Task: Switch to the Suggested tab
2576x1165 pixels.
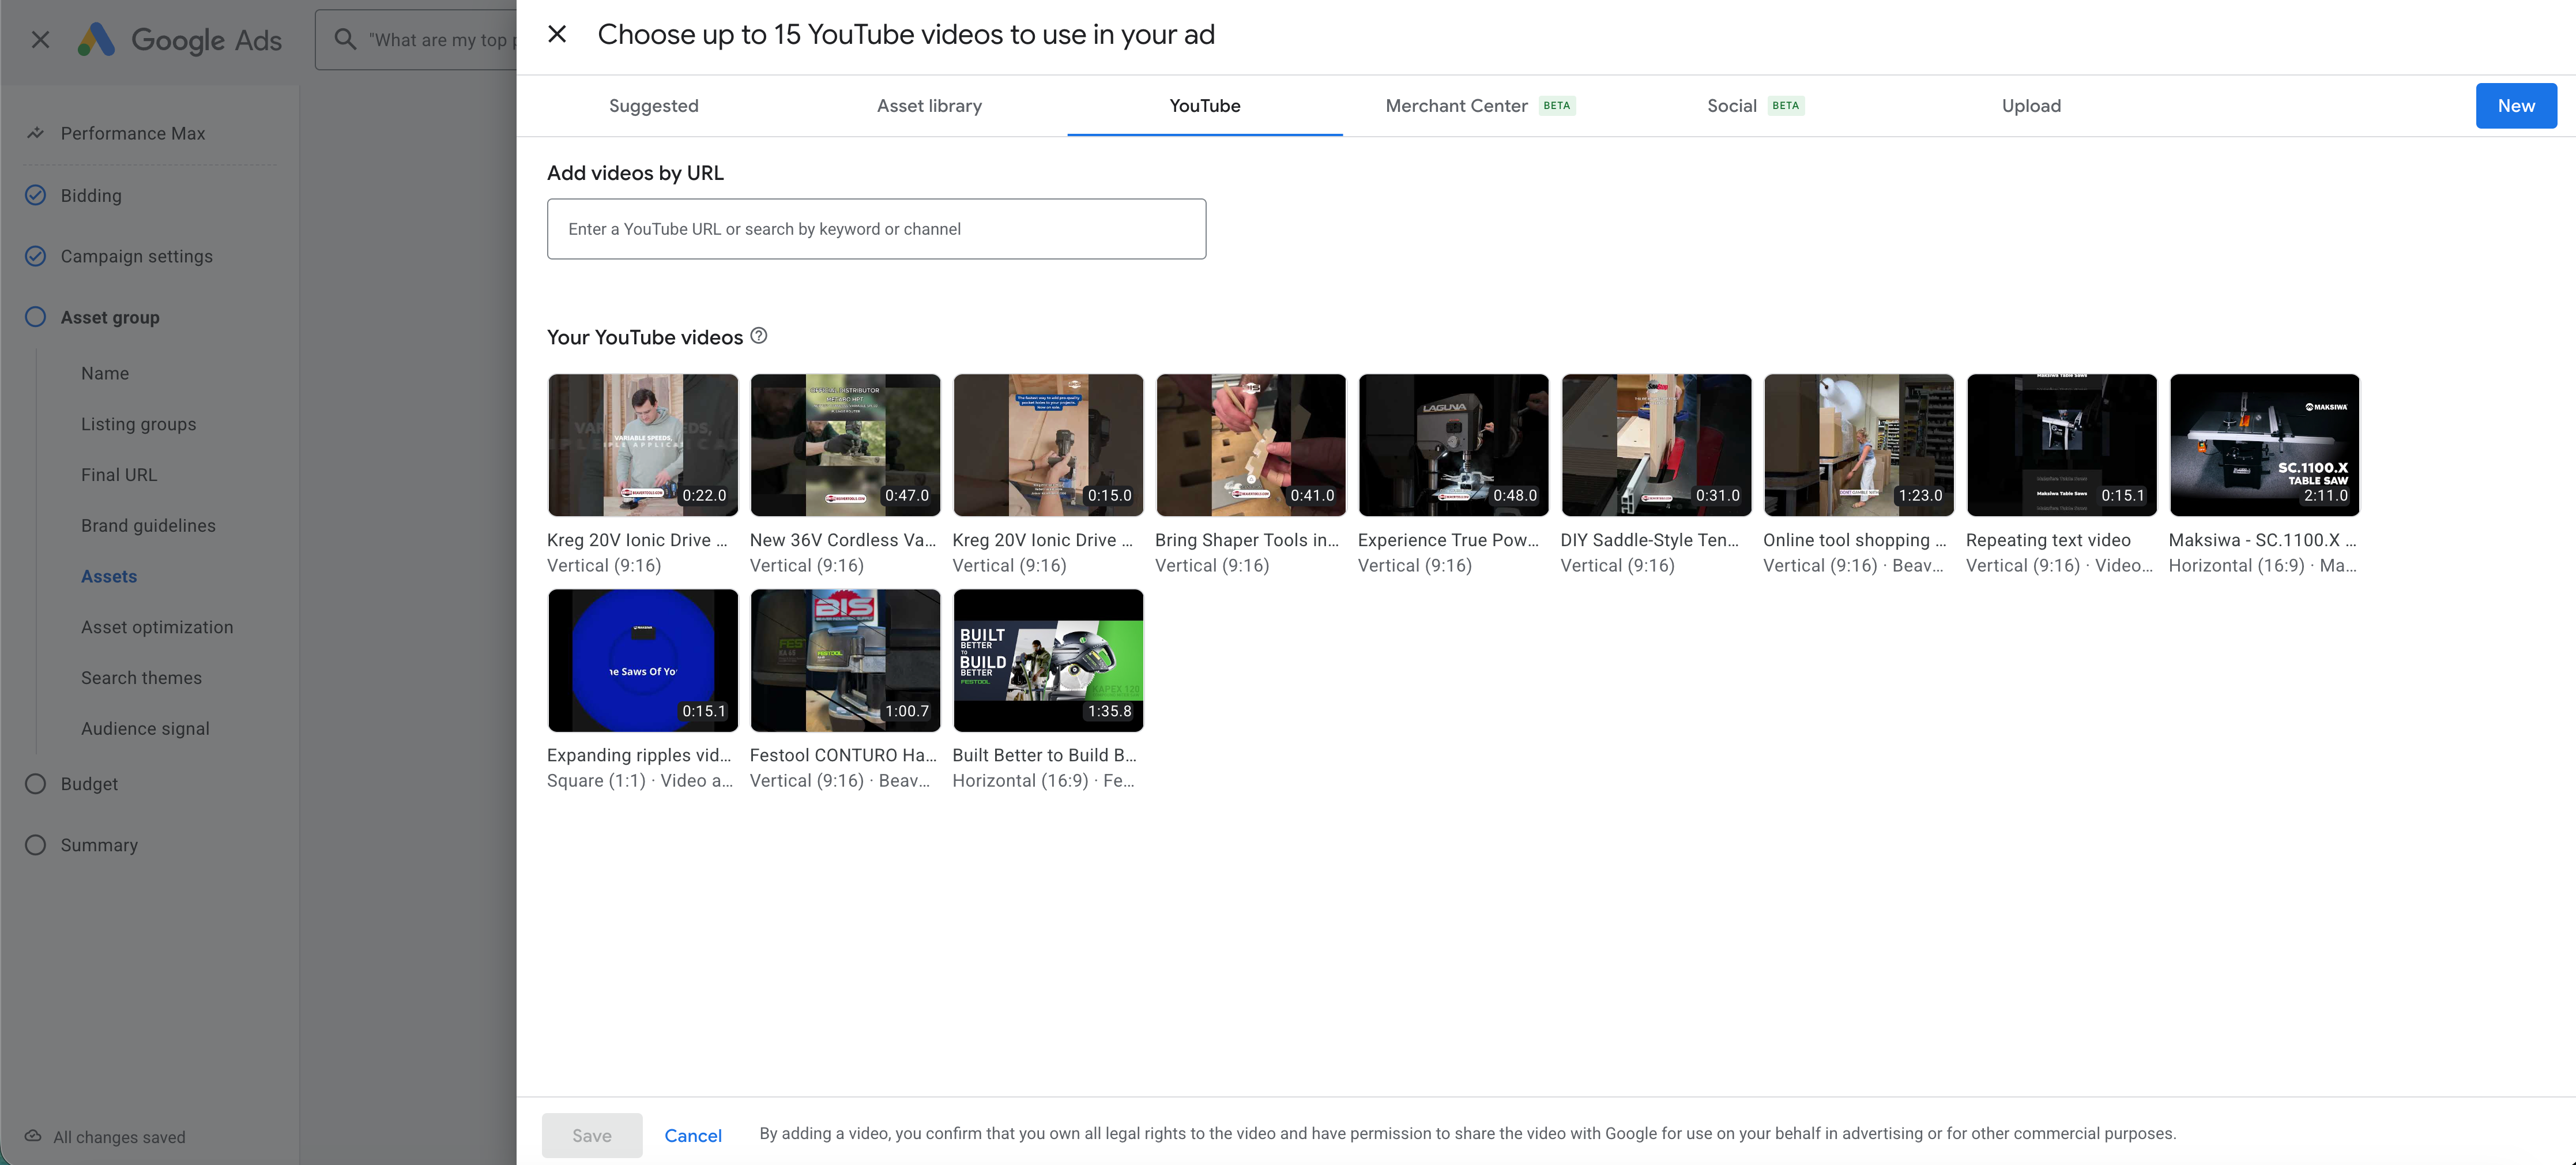Action: (x=654, y=106)
